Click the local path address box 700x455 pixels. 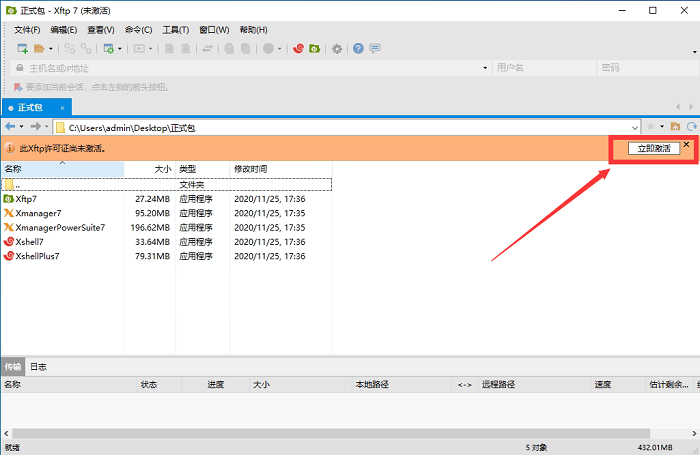[347, 128]
